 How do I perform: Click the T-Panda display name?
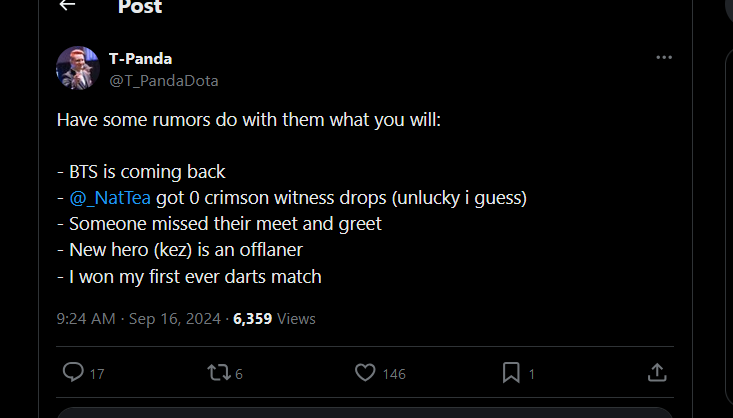click(x=140, y=58)
